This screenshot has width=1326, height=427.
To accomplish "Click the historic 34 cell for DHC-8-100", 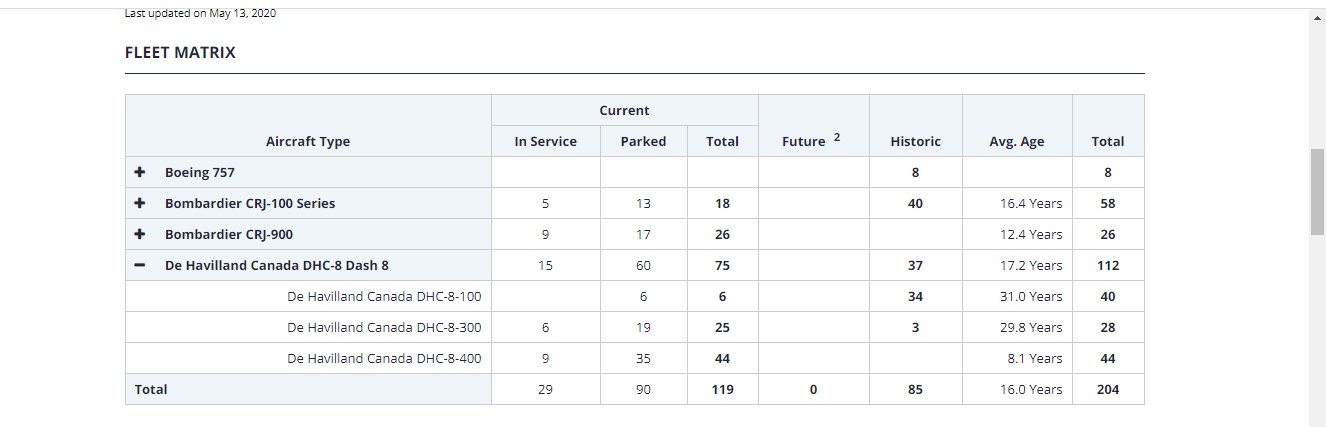I will 915,296.
